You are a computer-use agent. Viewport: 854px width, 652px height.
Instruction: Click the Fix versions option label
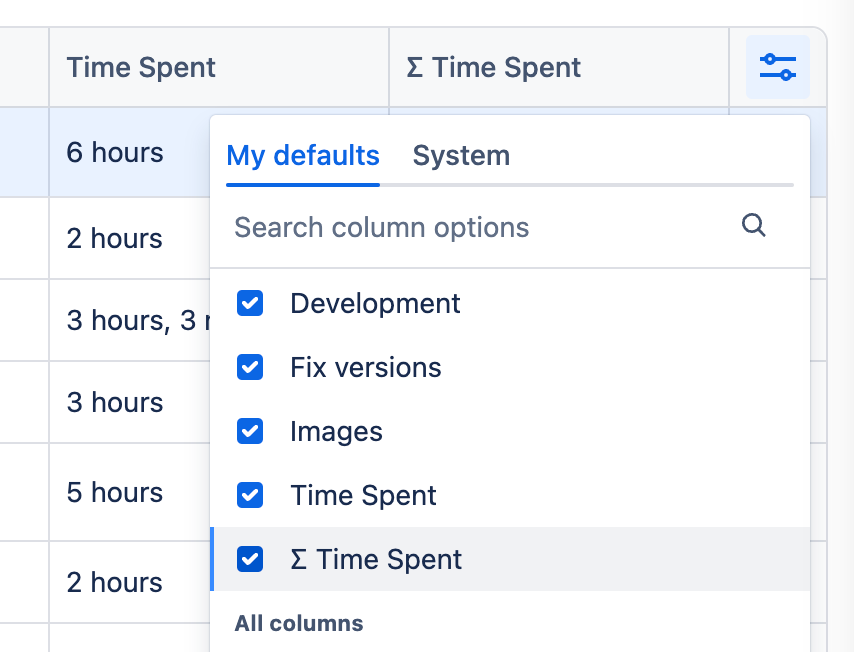point(365,367)
